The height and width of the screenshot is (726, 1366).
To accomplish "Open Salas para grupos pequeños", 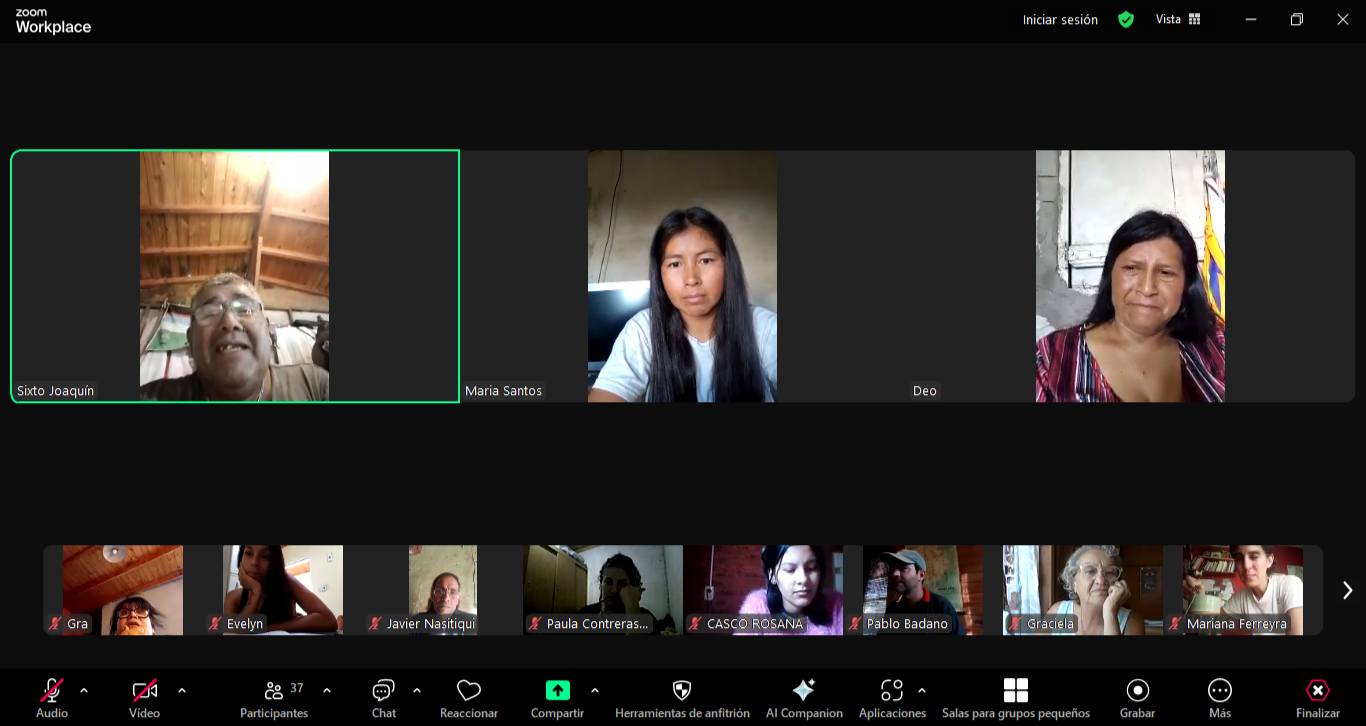I will 1015,692.
